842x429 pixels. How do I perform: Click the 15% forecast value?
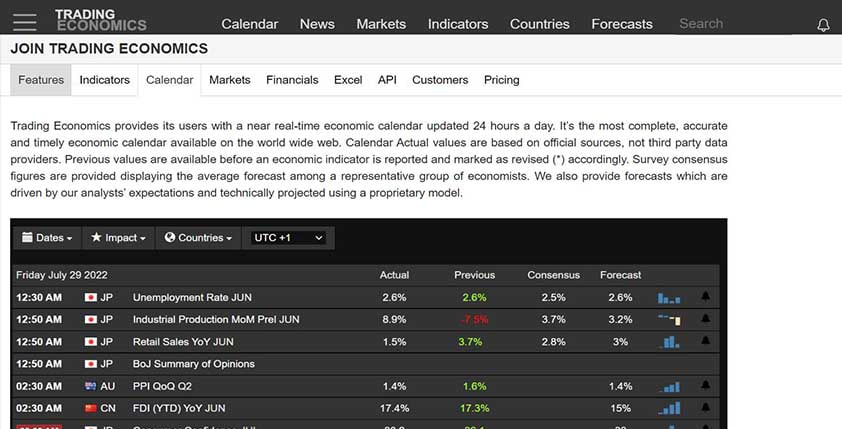click(x=621, y=408)
